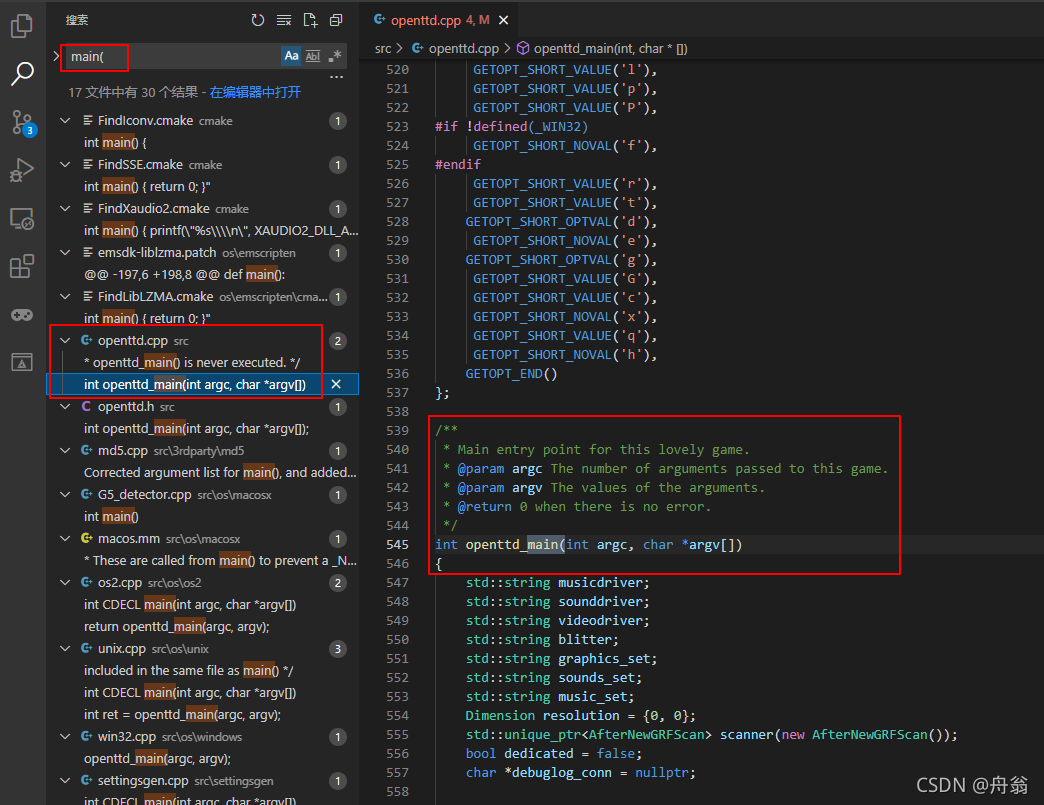This screenshot has height=805, width=1044.
Task: Open the Extensions view
Action: pyautogui.click(x=22, y=266)
